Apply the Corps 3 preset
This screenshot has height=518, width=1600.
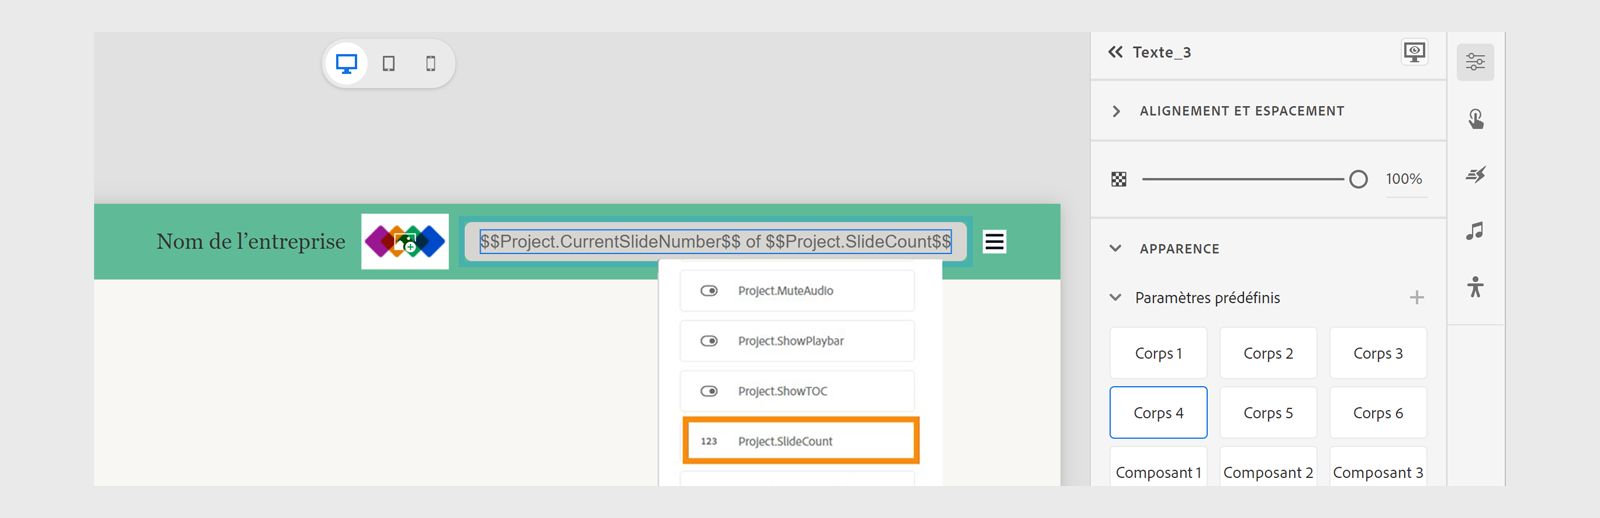(x=1378, y=353)
